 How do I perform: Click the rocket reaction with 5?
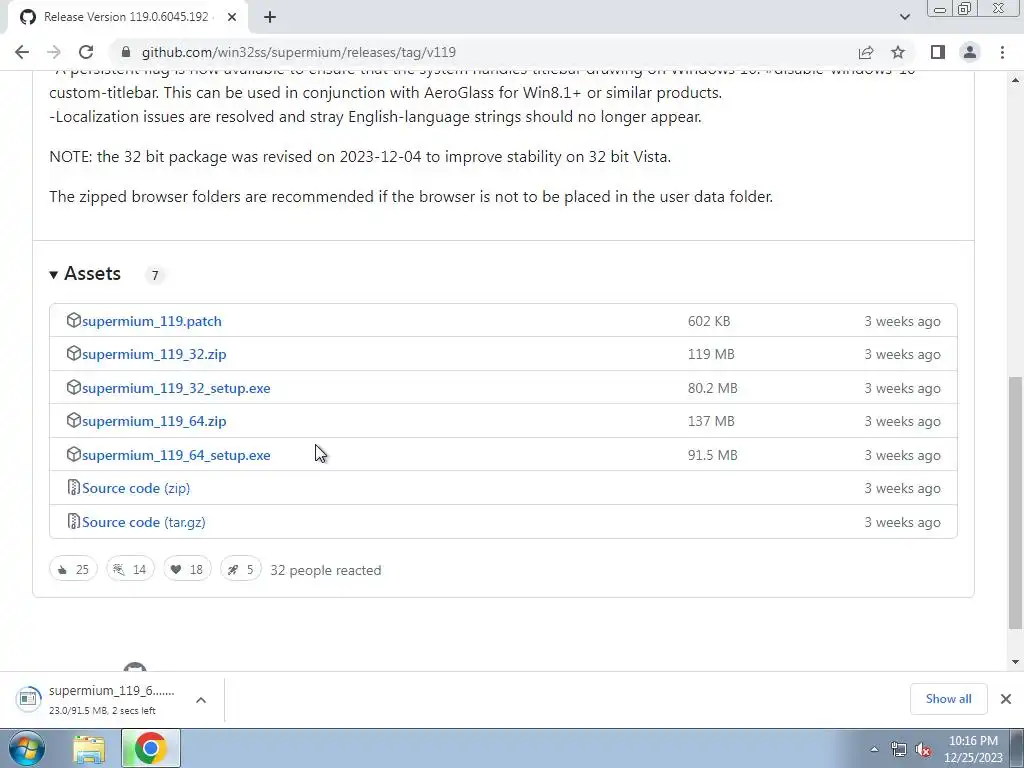click(240, 569)
